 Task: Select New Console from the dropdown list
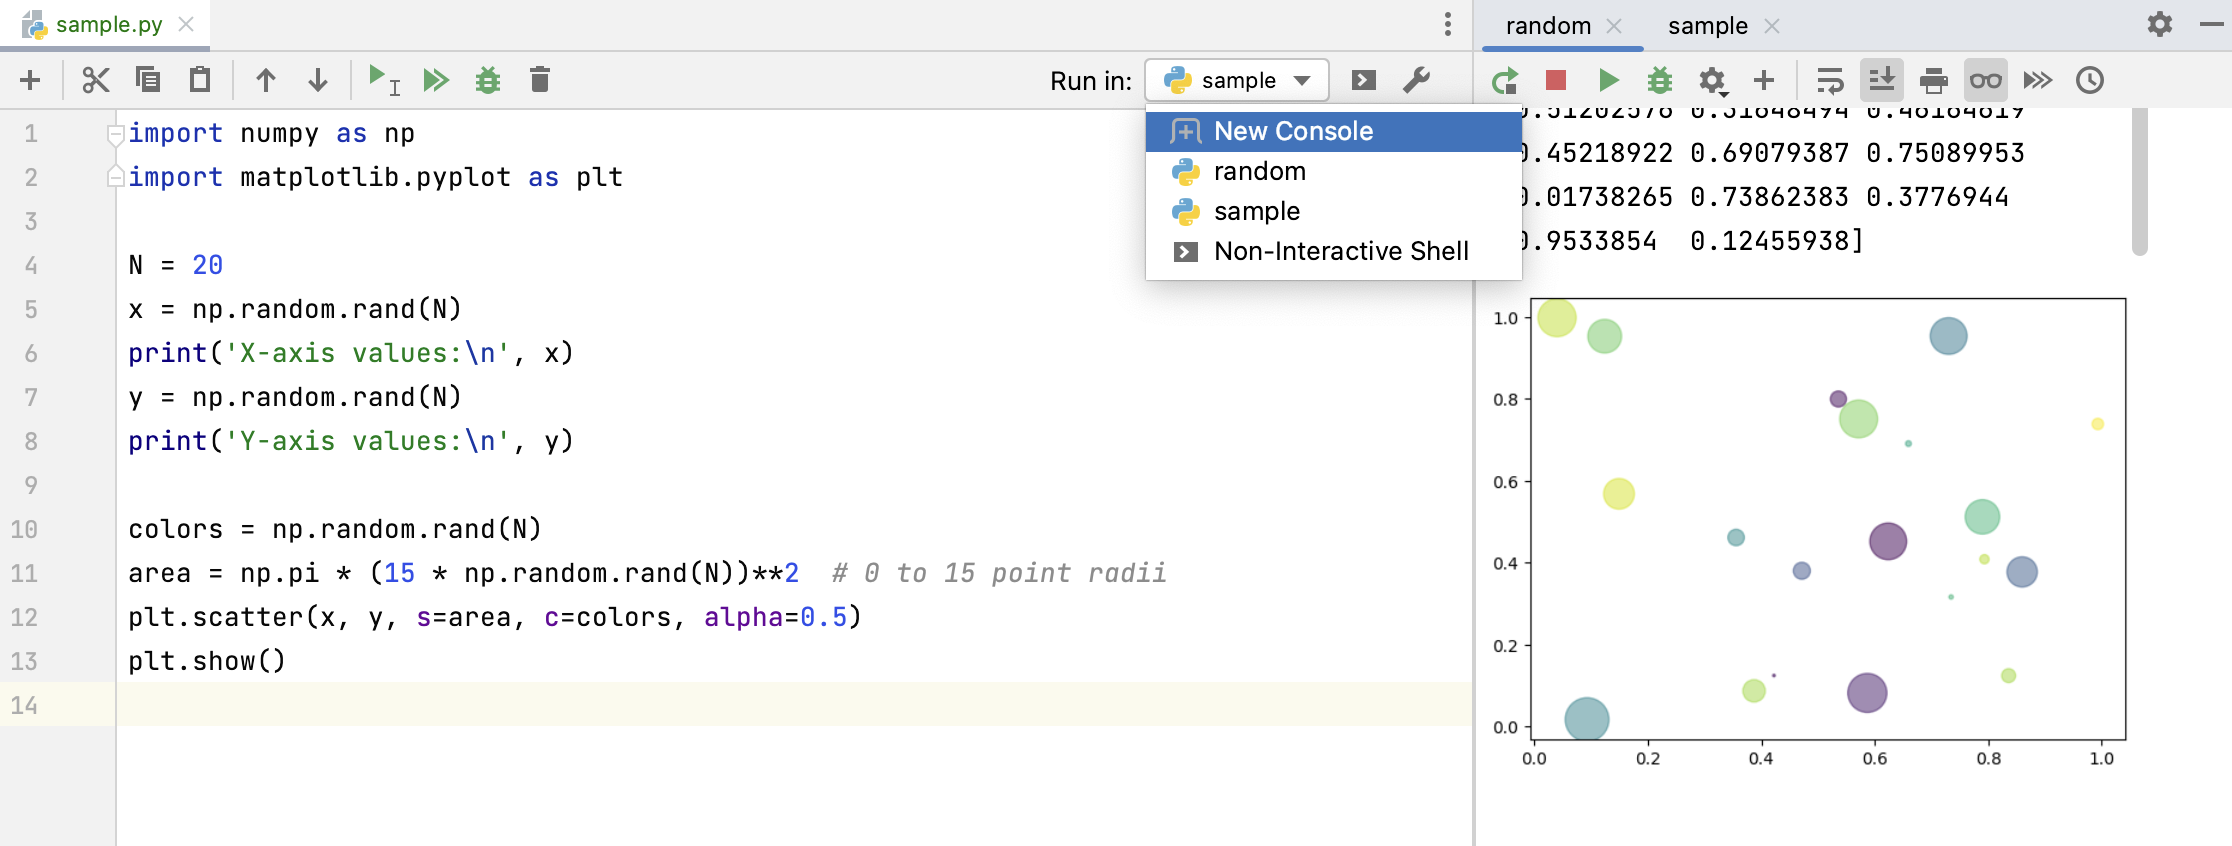pos(1293,131)
